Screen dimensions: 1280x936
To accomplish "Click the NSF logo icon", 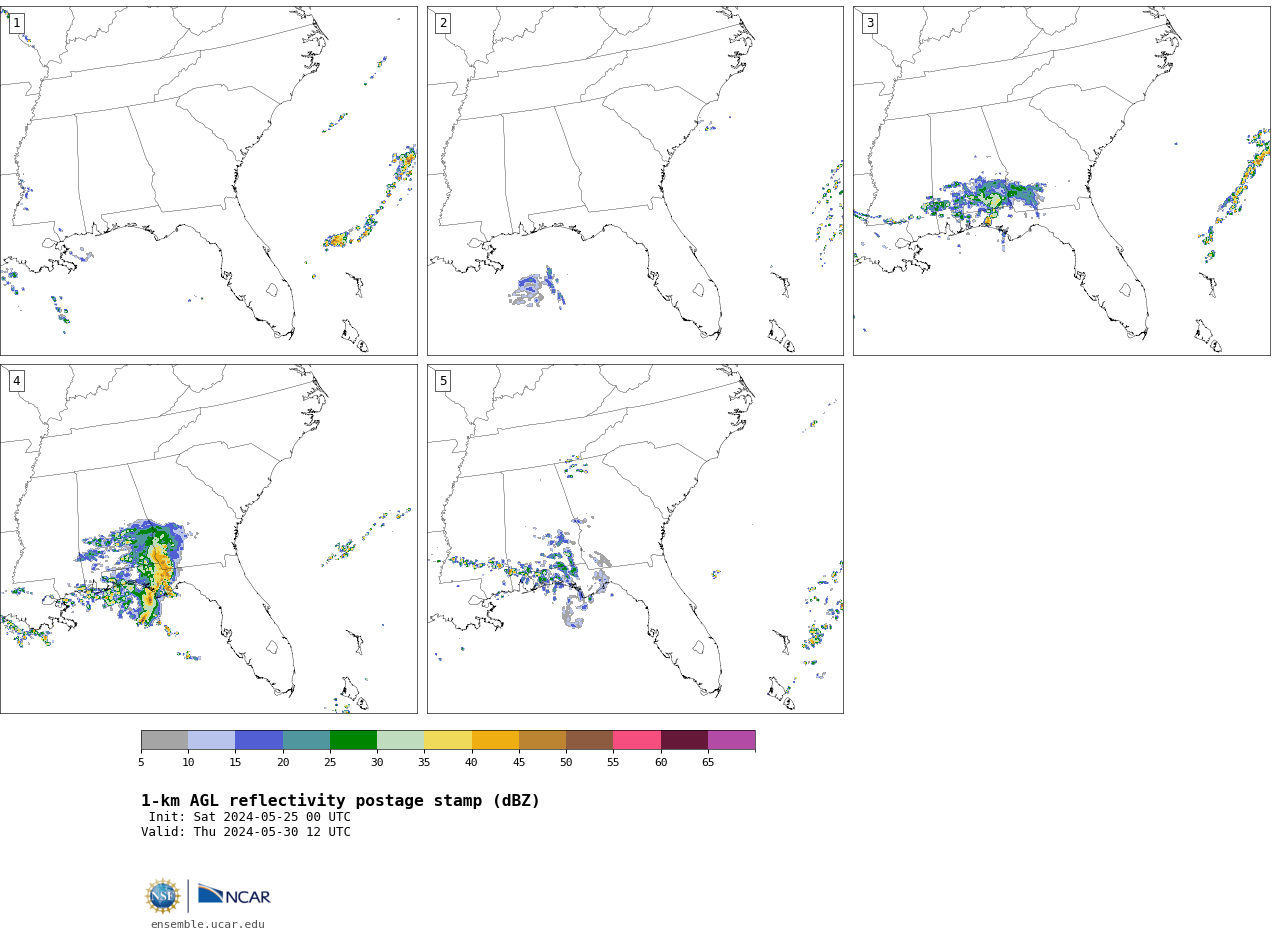I will coord(163,896).
